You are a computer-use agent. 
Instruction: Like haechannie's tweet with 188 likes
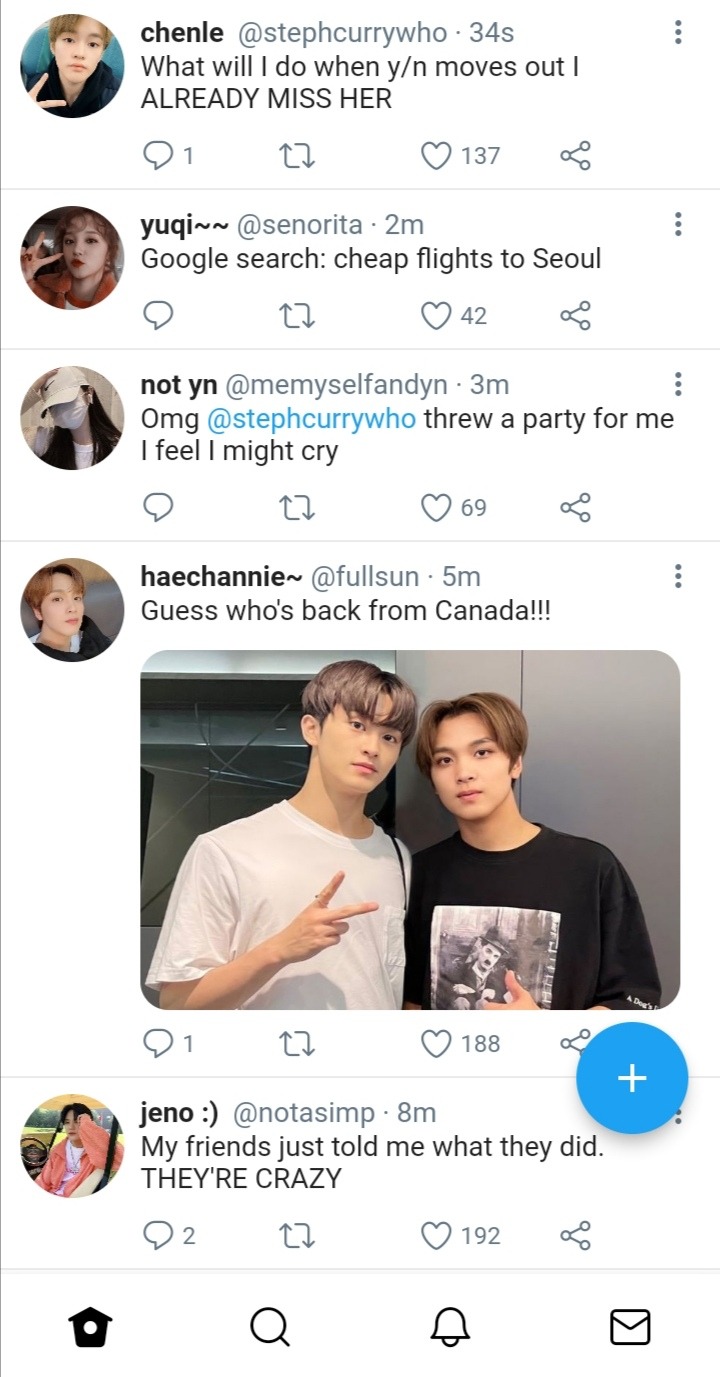click(436, 1044)
